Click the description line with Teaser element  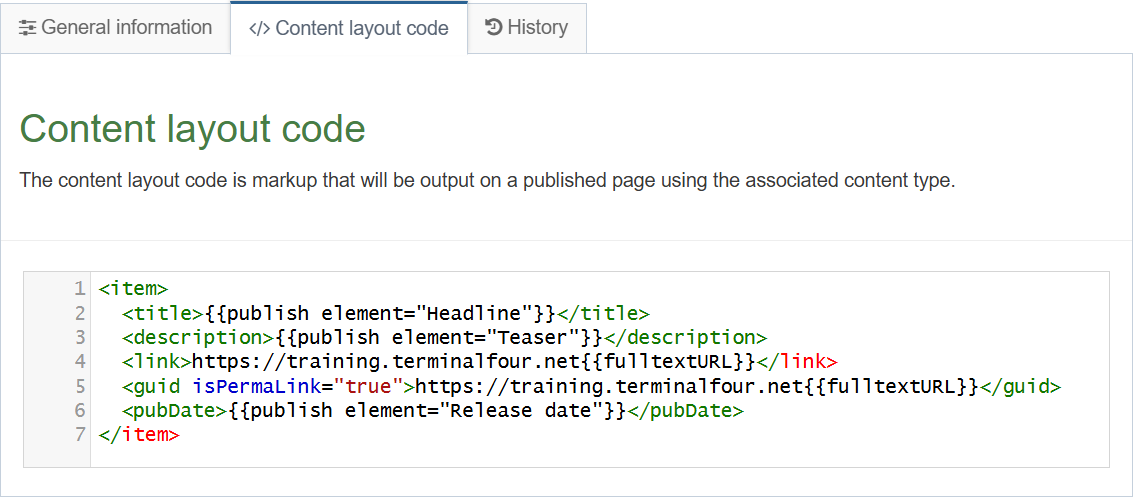click(444, 337)
